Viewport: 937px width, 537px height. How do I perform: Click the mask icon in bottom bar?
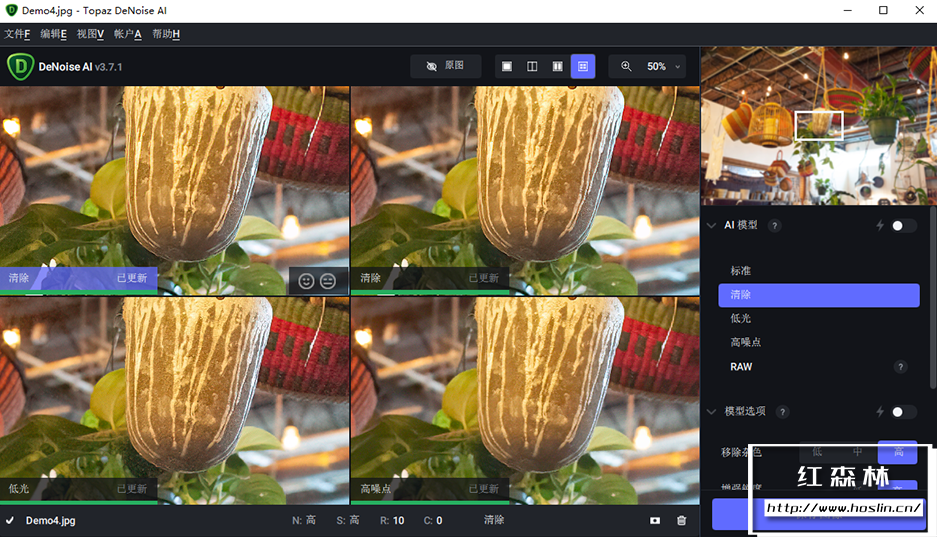tap(655, 520)
